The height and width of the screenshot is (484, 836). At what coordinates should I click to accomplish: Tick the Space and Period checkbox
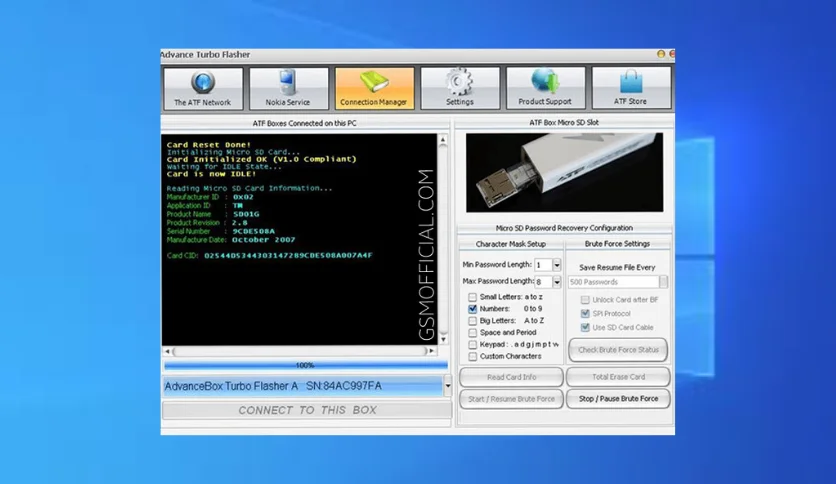coord(472,333)
